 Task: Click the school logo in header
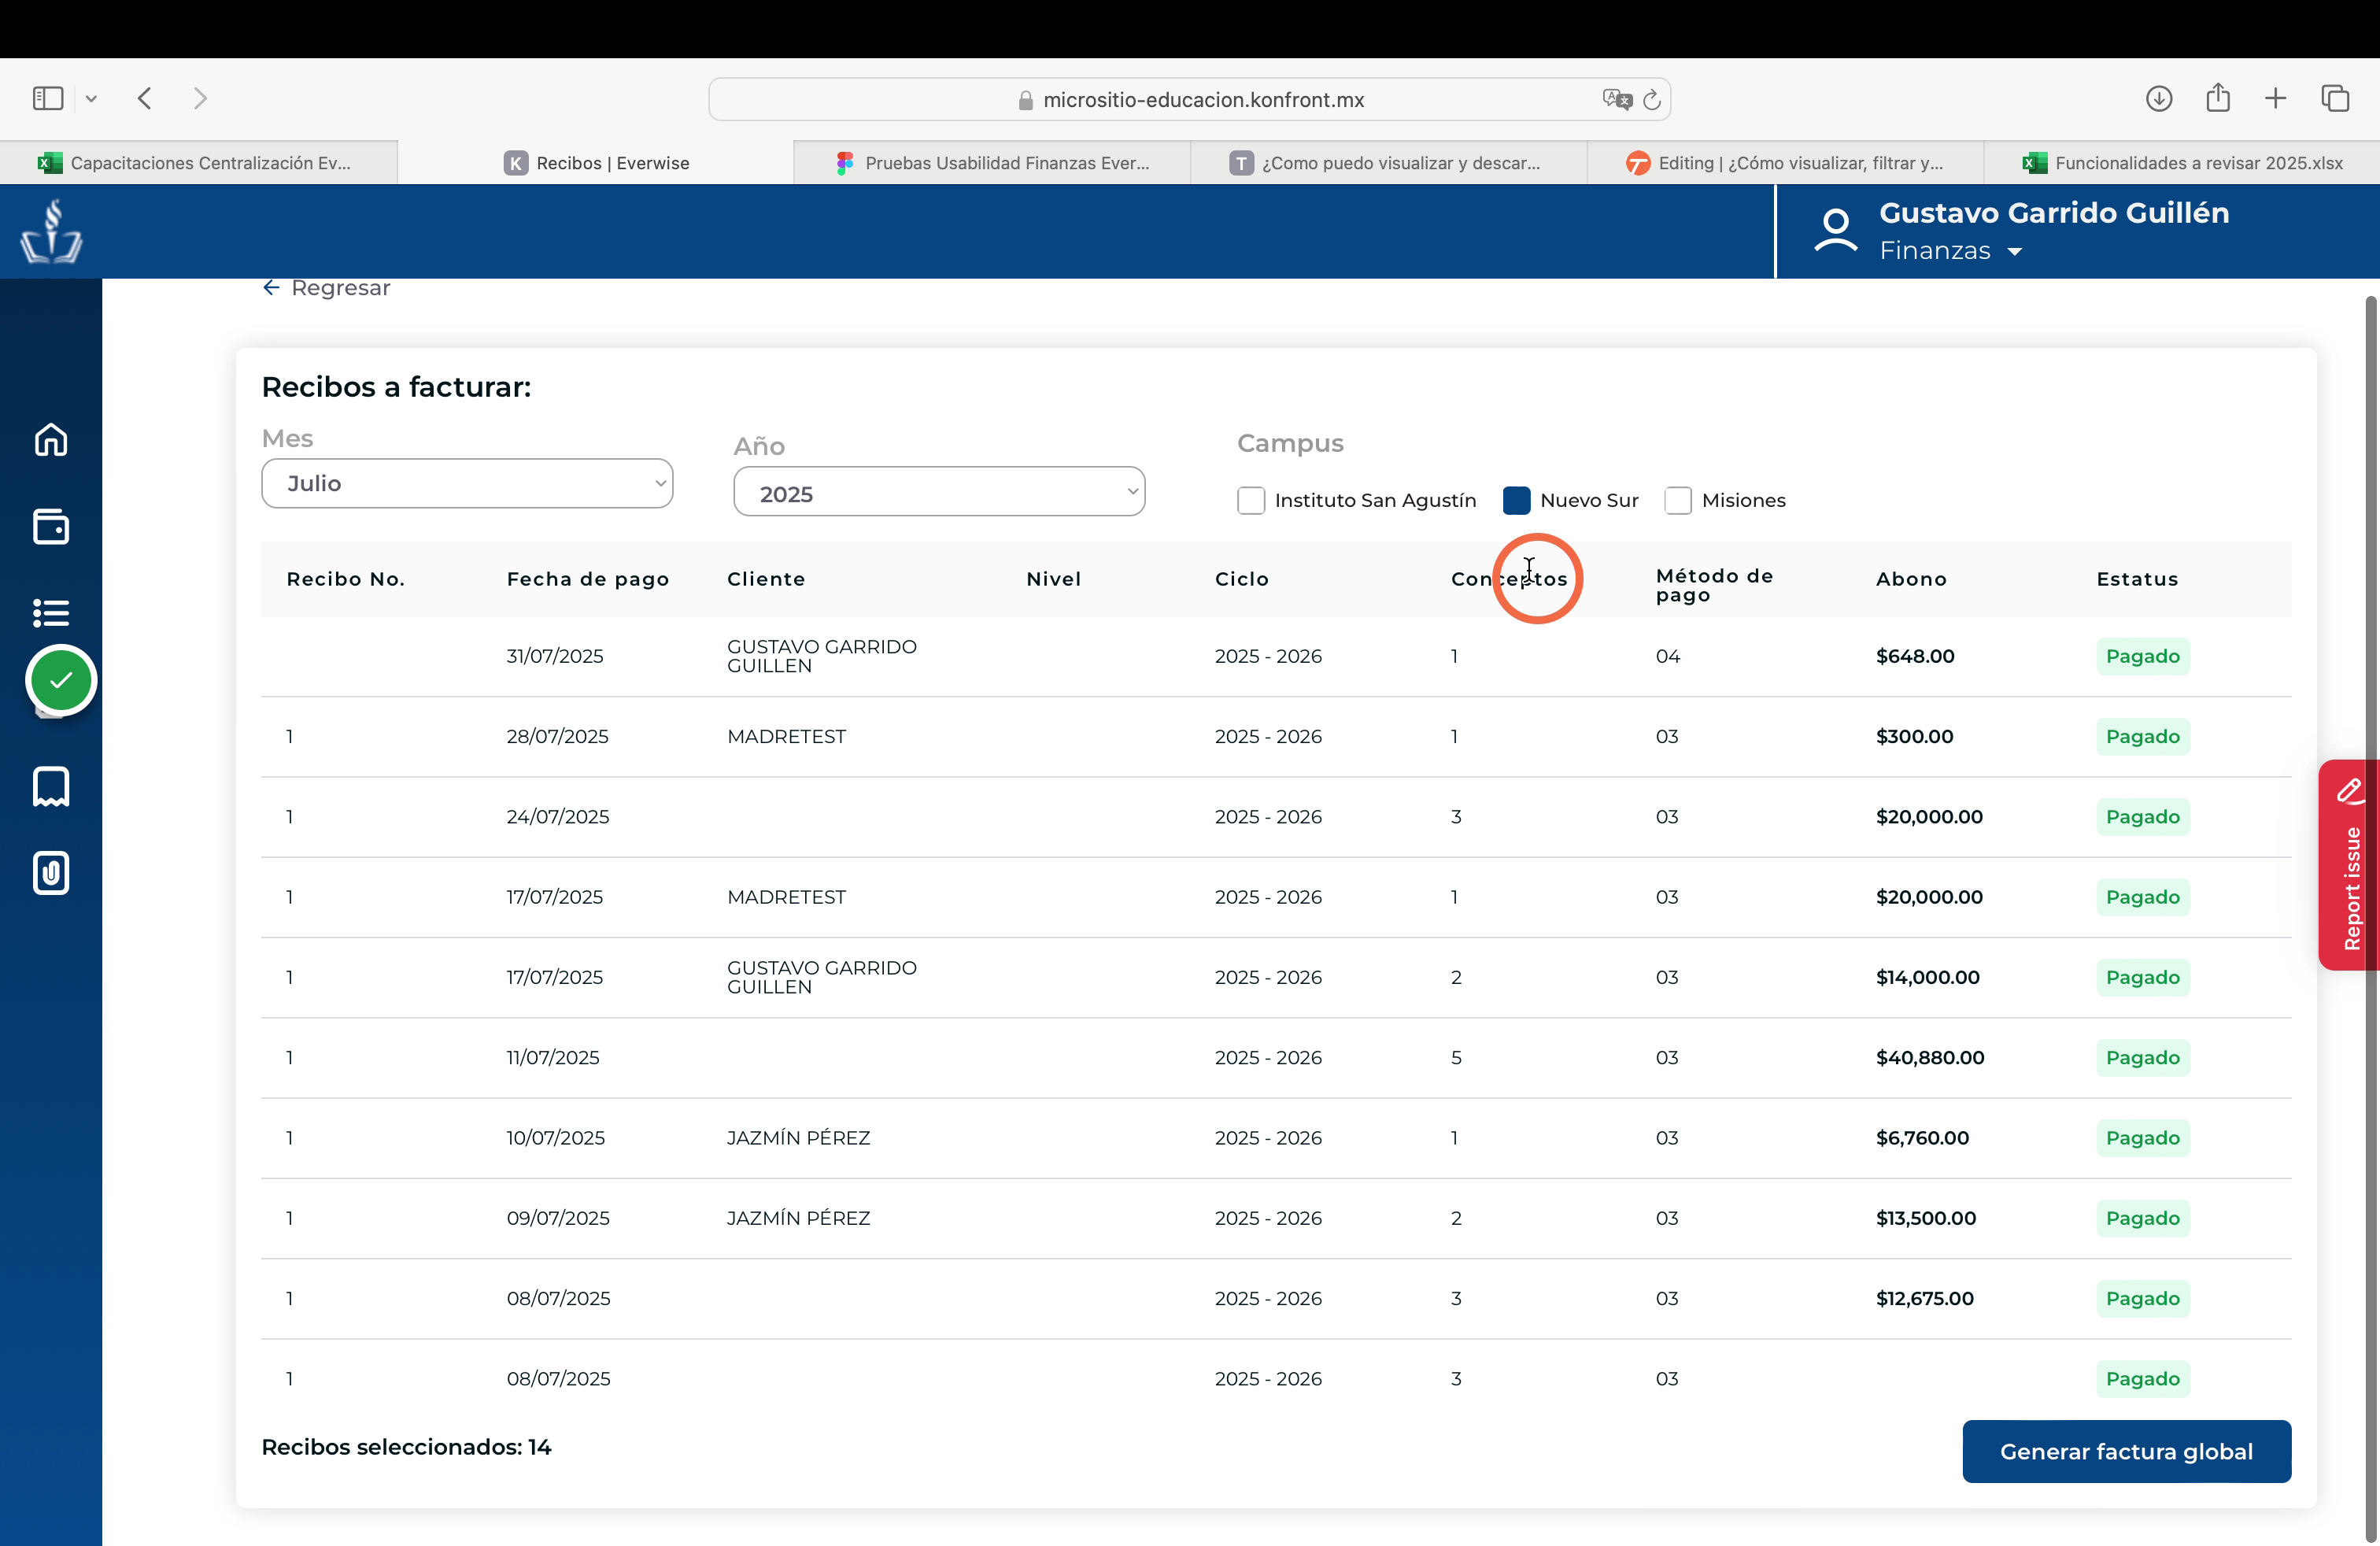[51, 231]
